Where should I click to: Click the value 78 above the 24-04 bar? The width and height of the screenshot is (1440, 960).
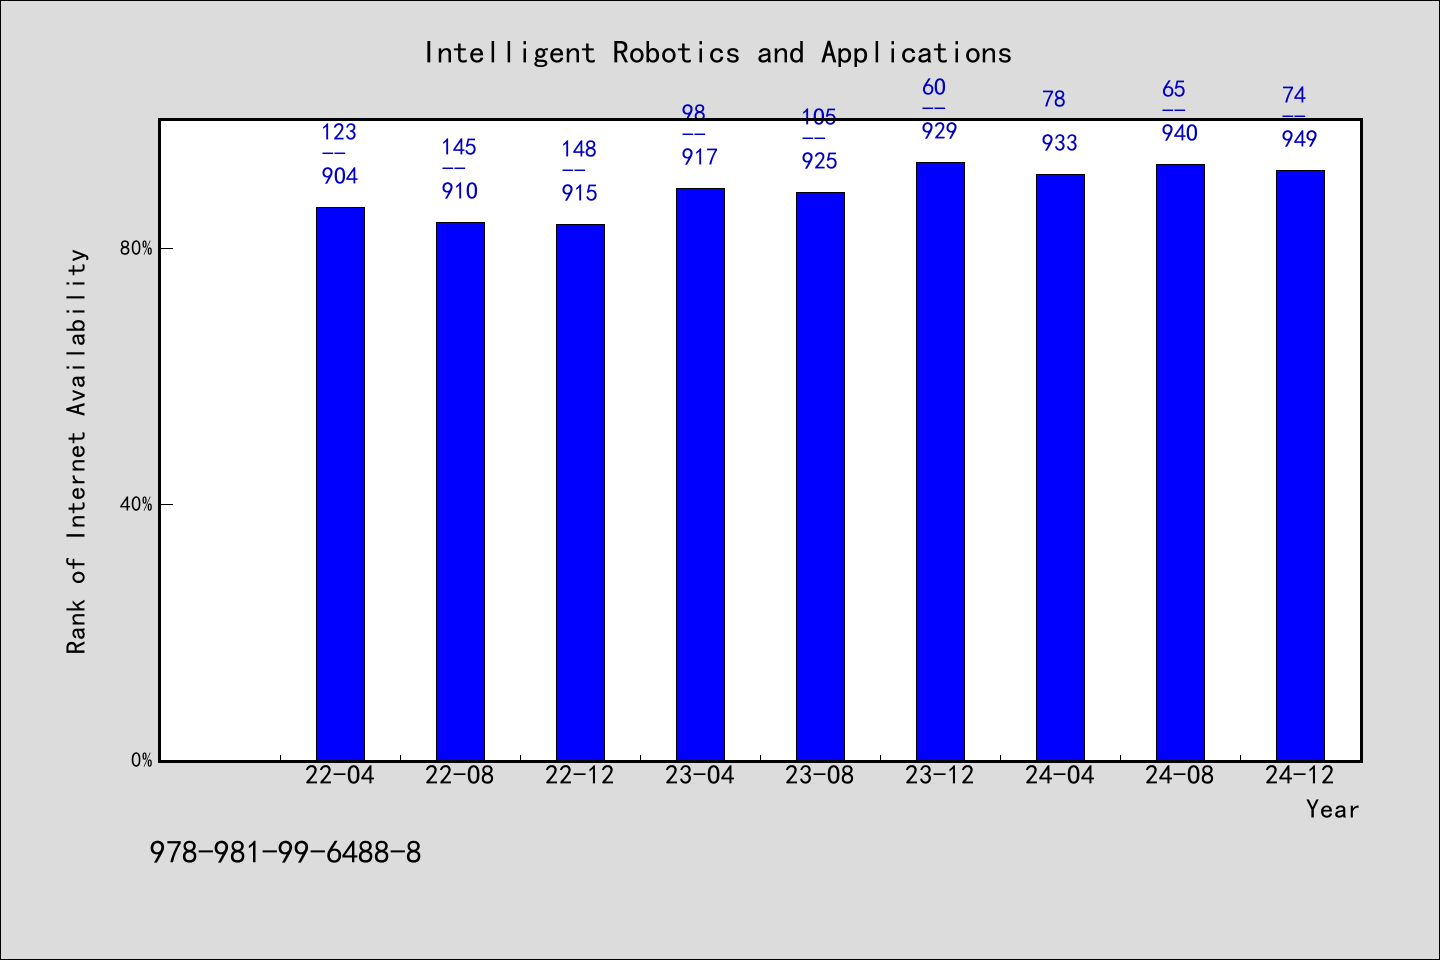[1054, 99]
